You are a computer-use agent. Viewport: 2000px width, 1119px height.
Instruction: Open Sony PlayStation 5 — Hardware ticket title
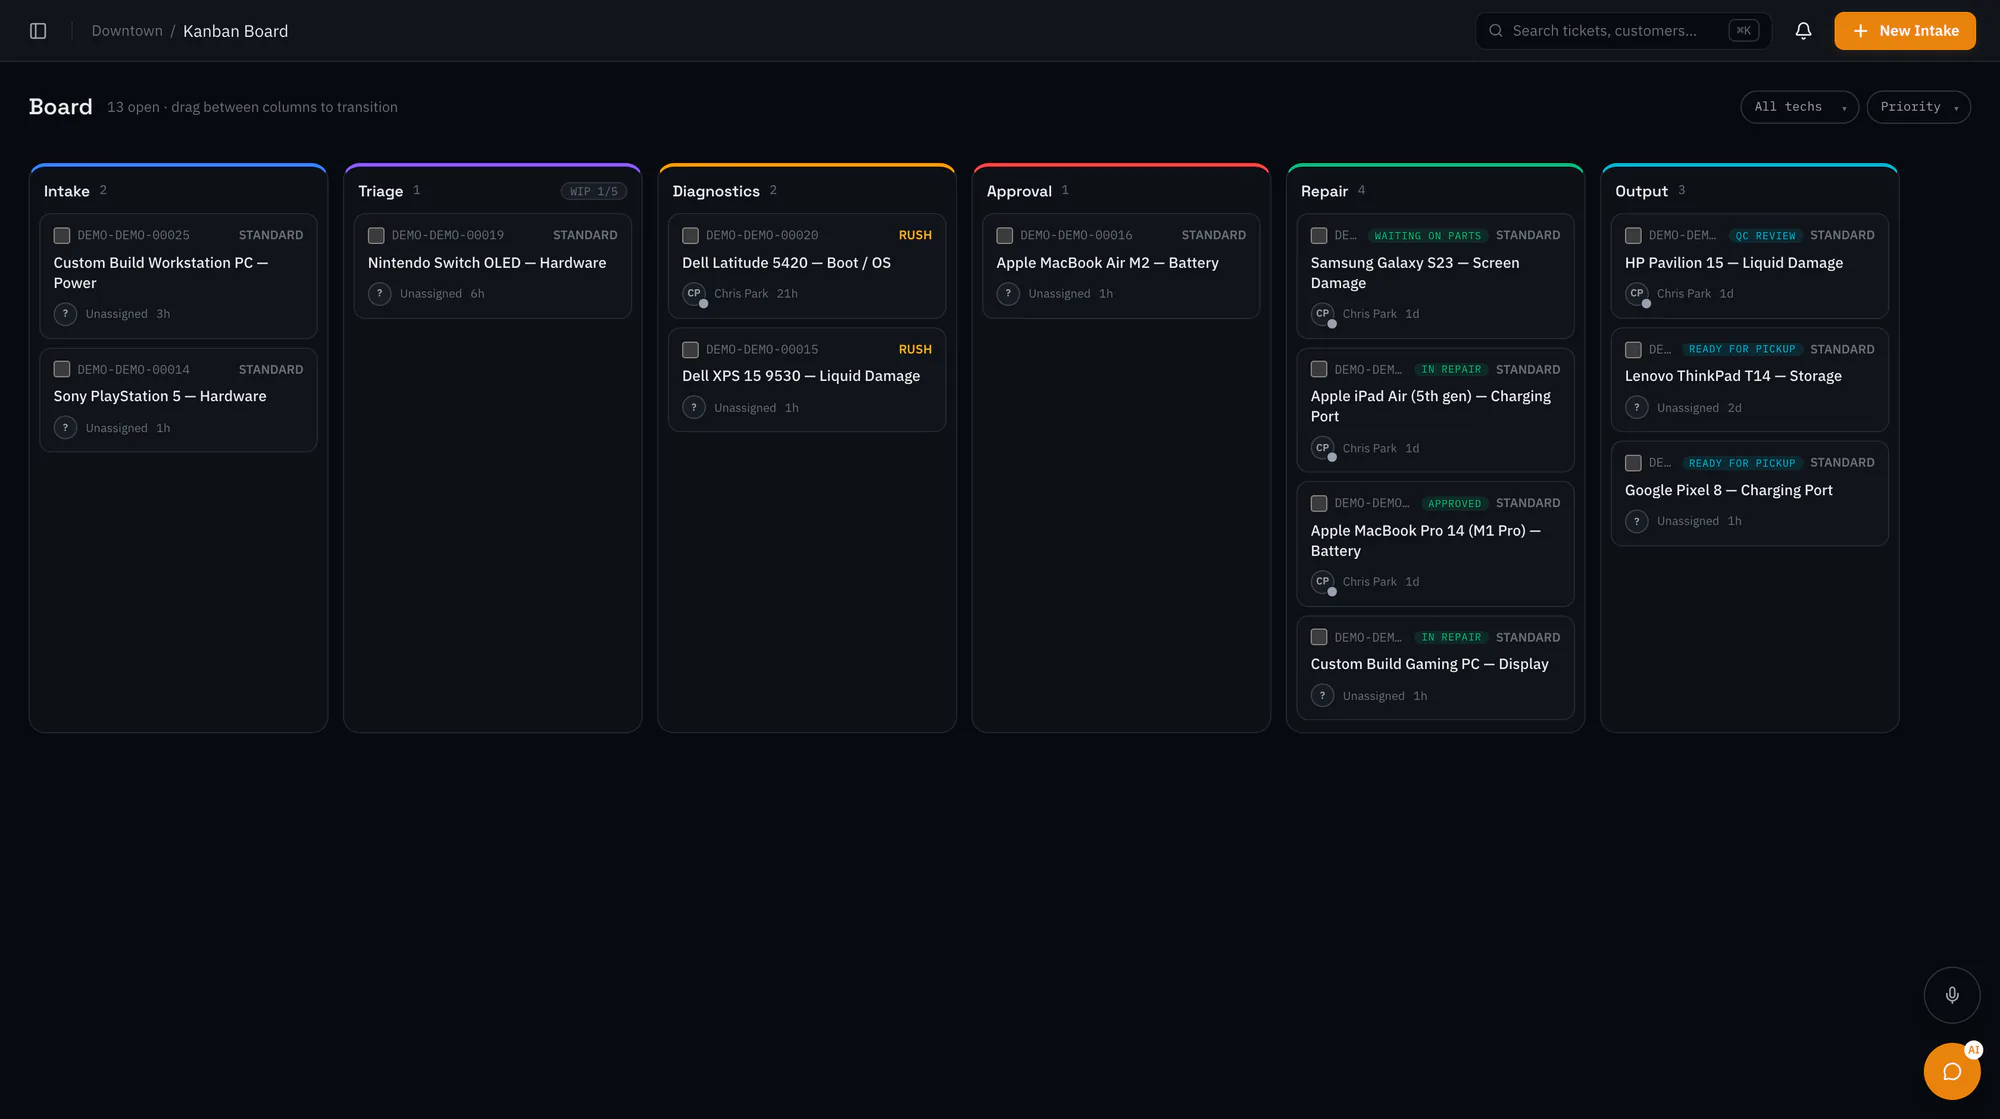point(160,396)
